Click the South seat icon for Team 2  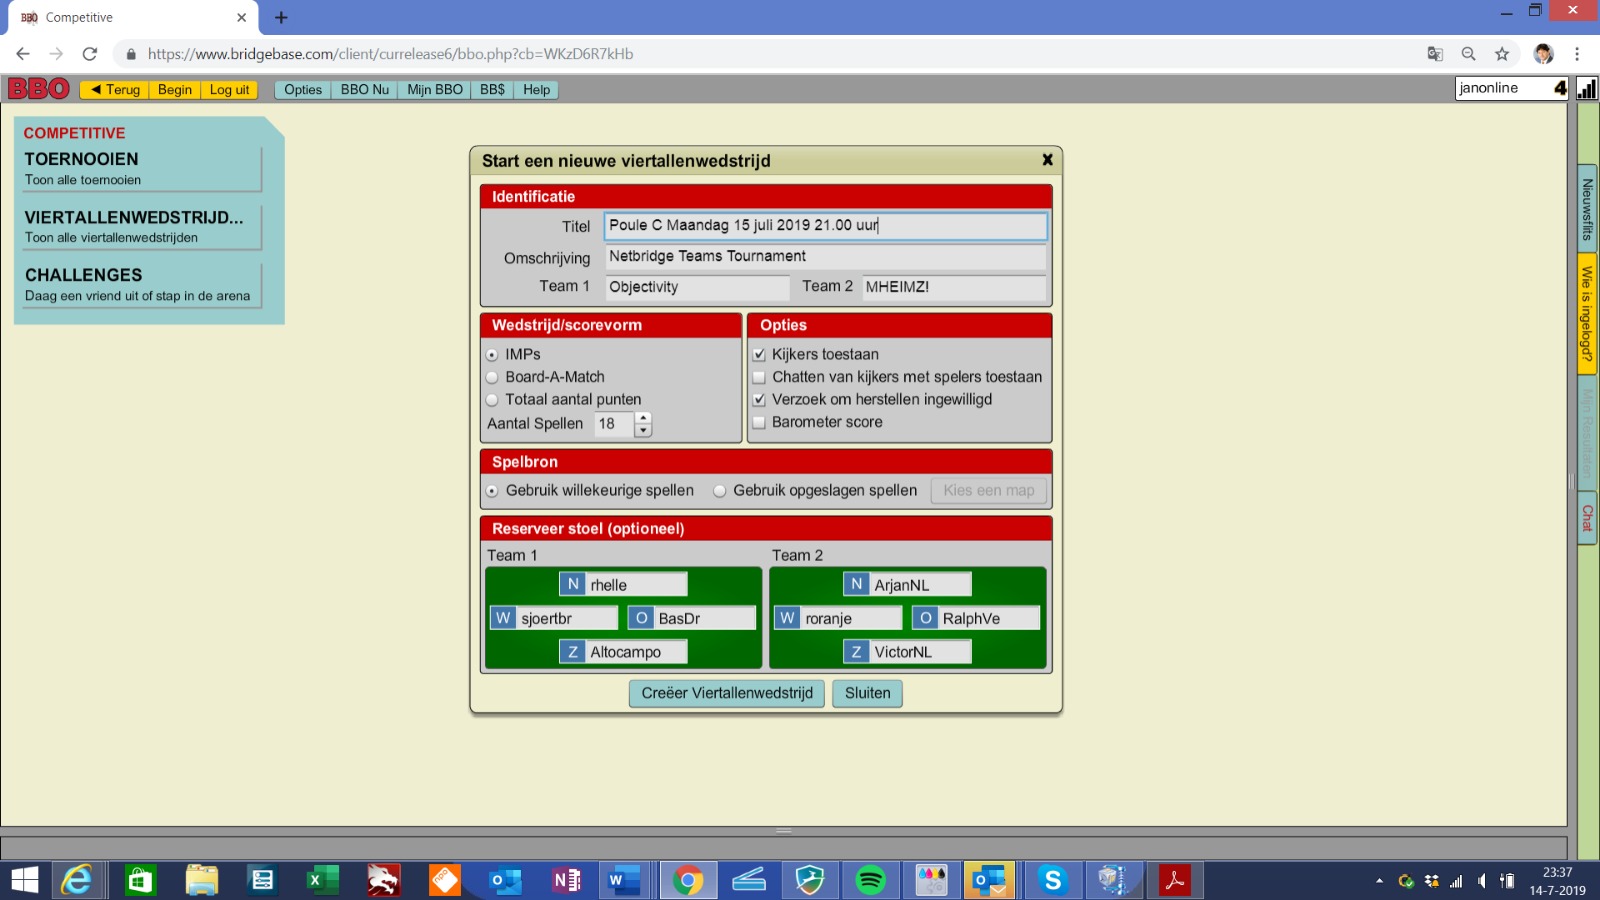856,652
